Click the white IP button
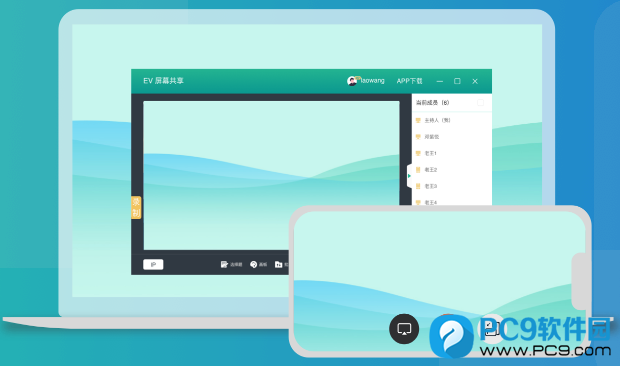Viewport: 620px width, 366px height. [x=153, y=264]
